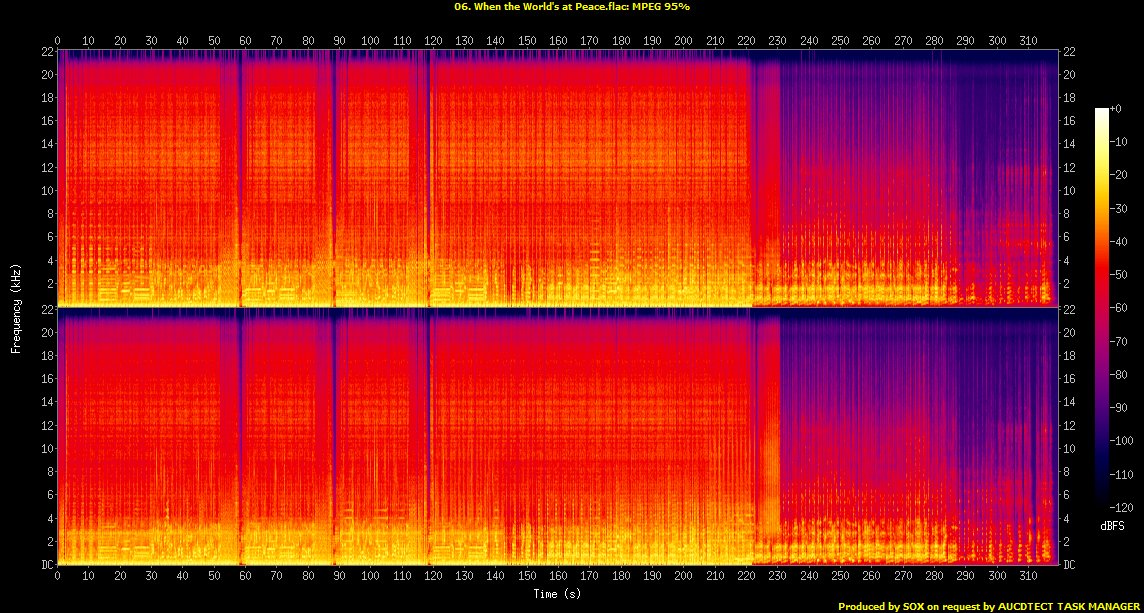
Task: Click the spectrogram title "When the World's at Peace.flac"
Action: click(x=571, y=7)
